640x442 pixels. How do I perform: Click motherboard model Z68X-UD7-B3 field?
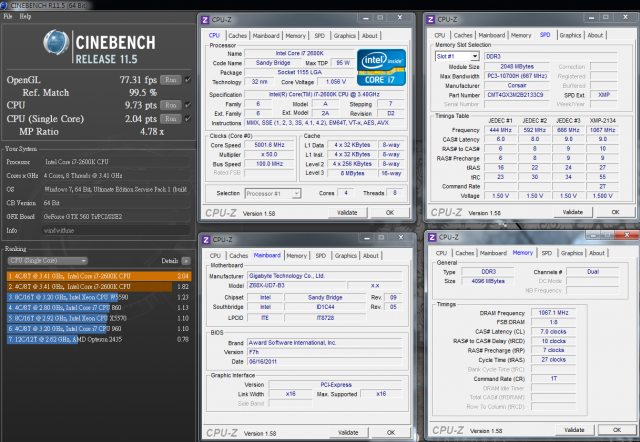pyautogui.click(x=296, y=286)
